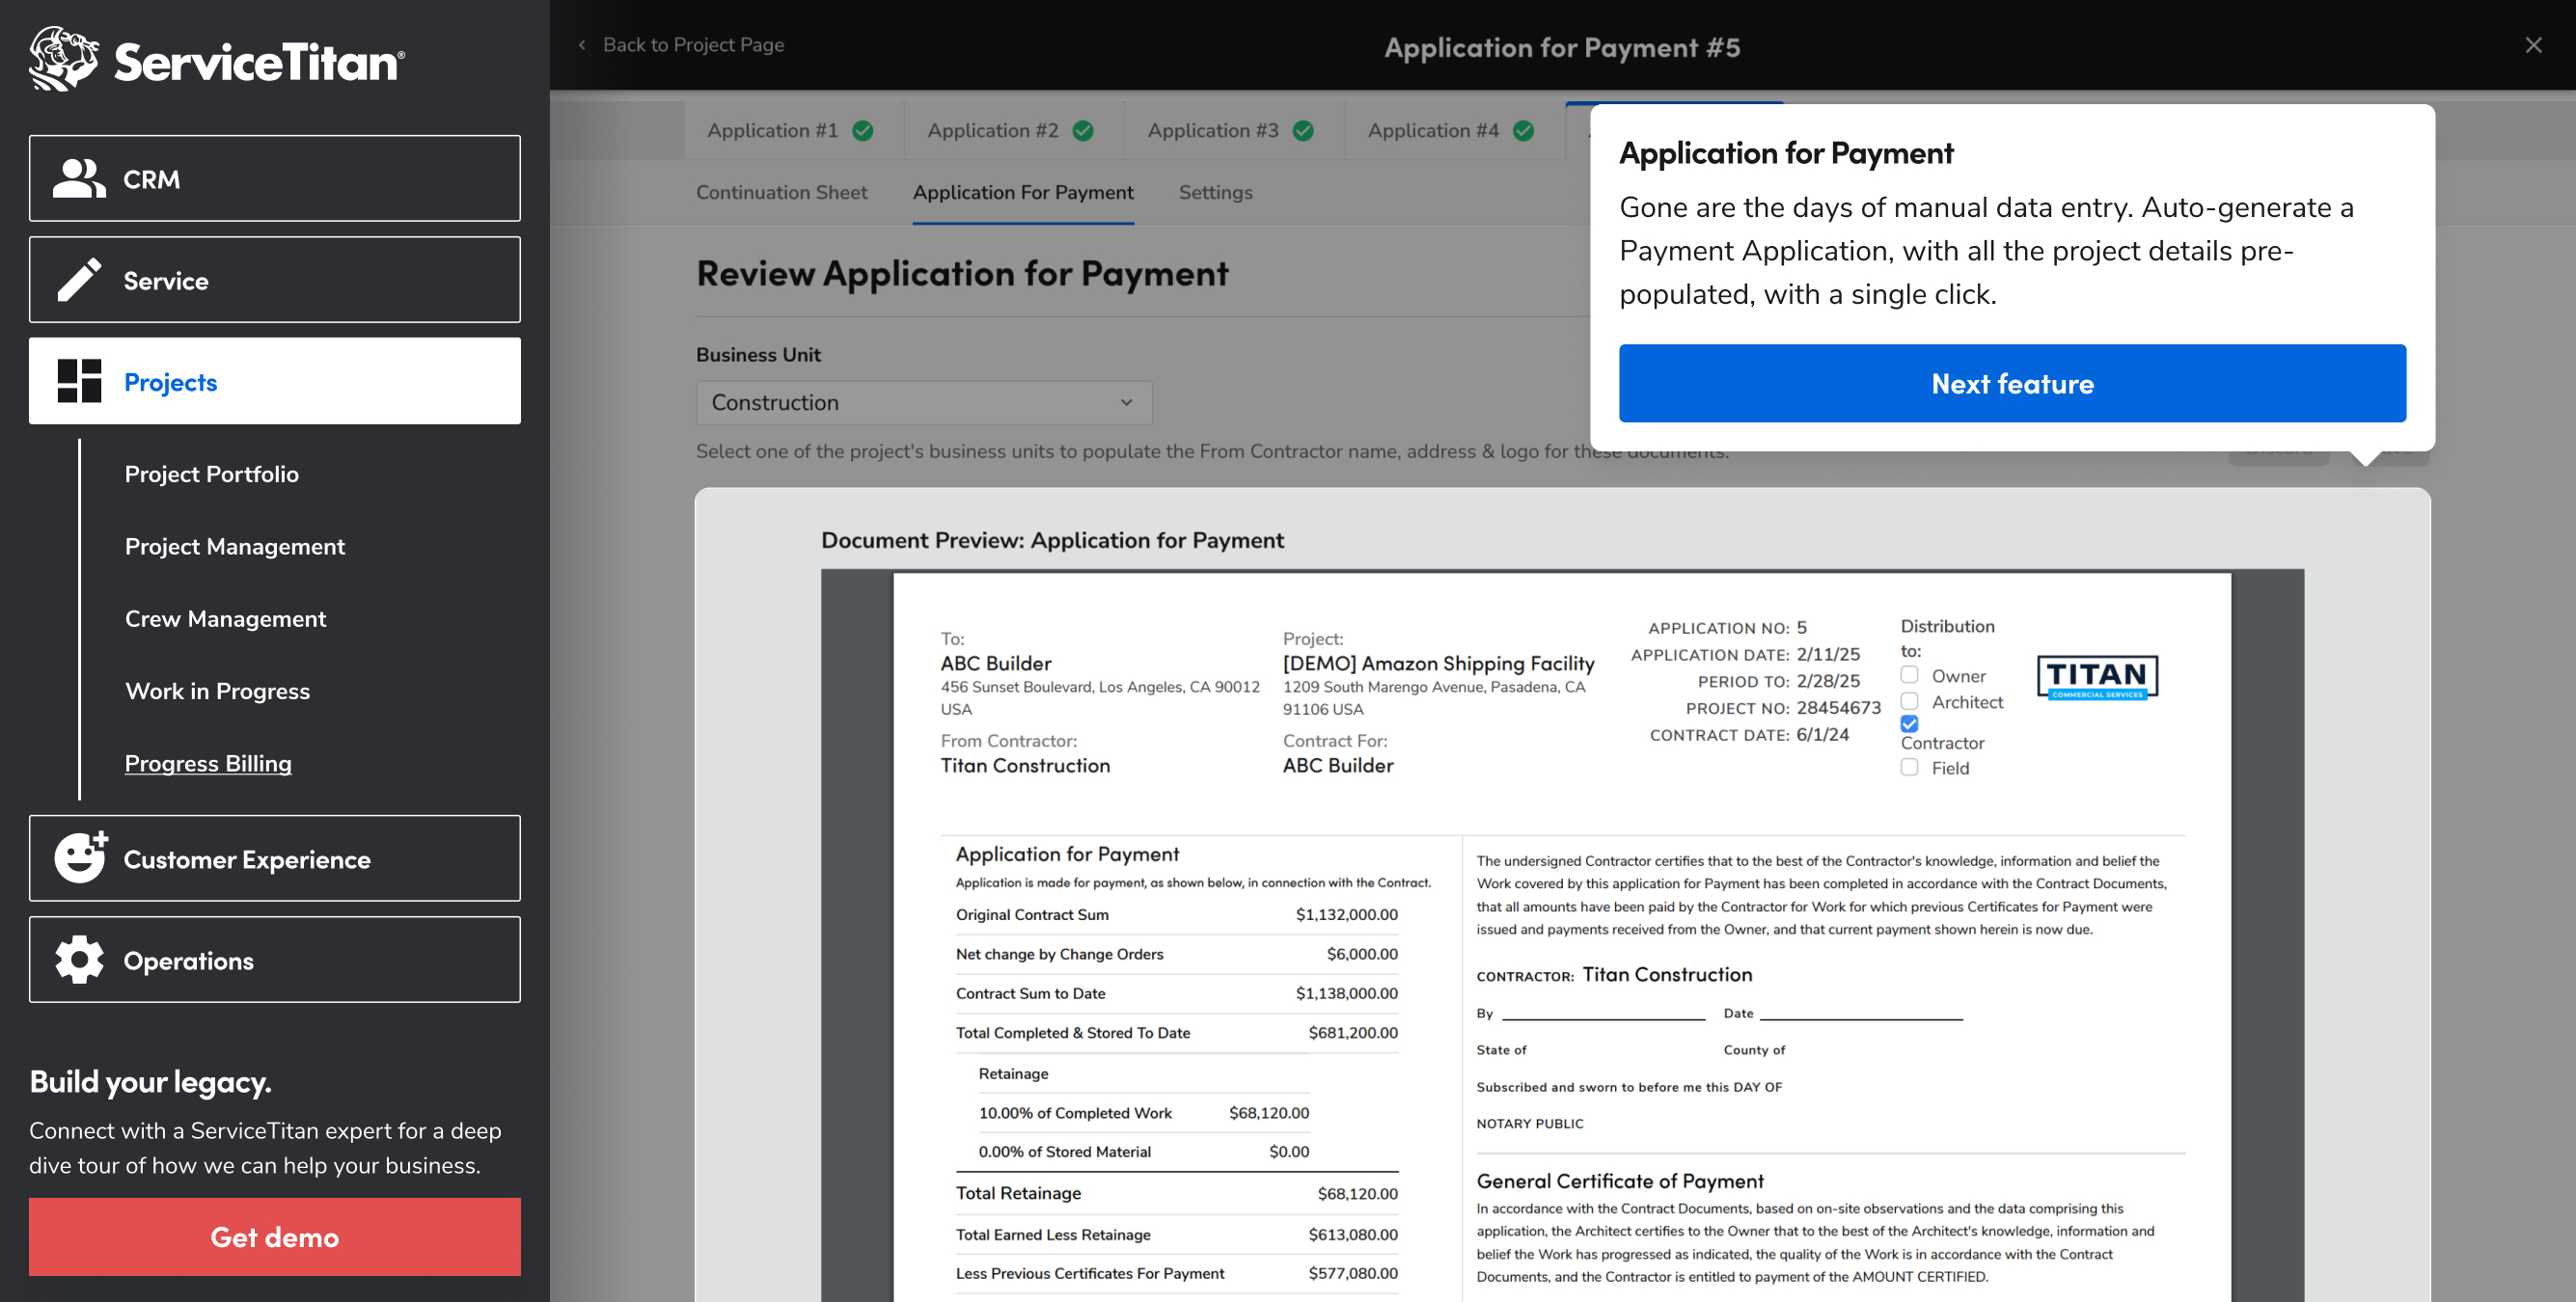Check the Owner distribution checkbox
The height and width of the screenshot is (1302, 2576).
click(x=1909, y=675)
